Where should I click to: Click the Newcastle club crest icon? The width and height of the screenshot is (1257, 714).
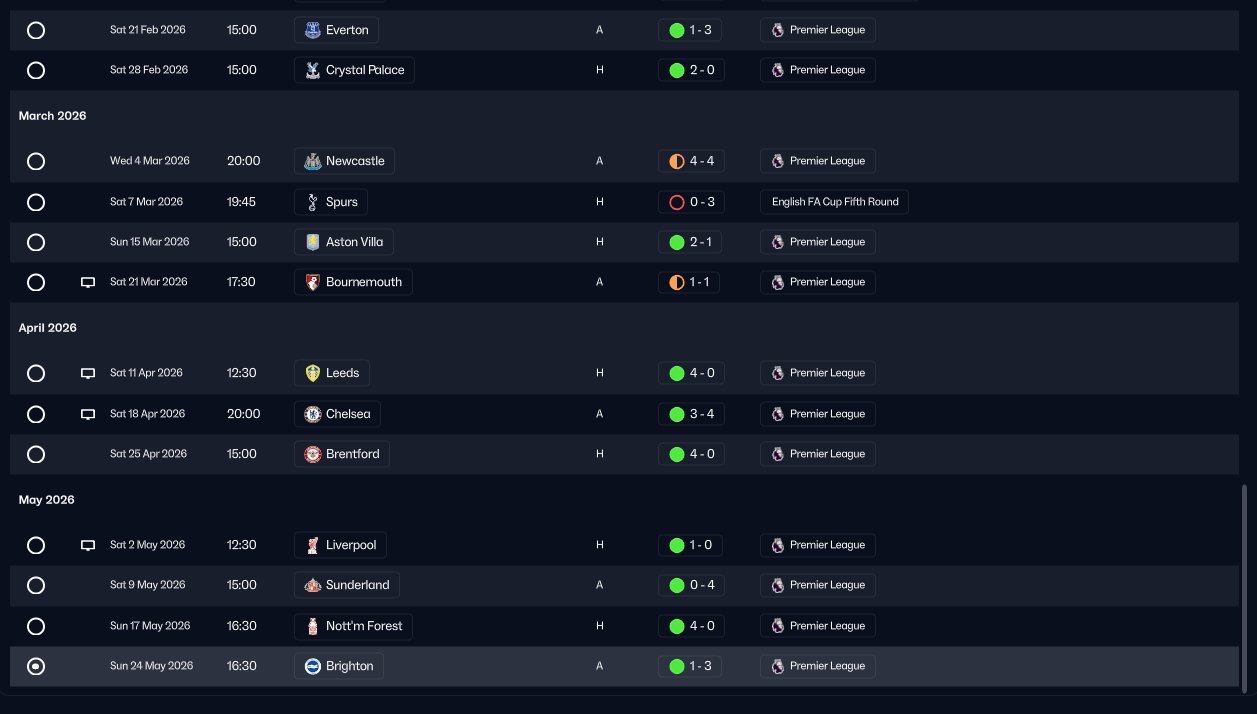tap(312, 161)
